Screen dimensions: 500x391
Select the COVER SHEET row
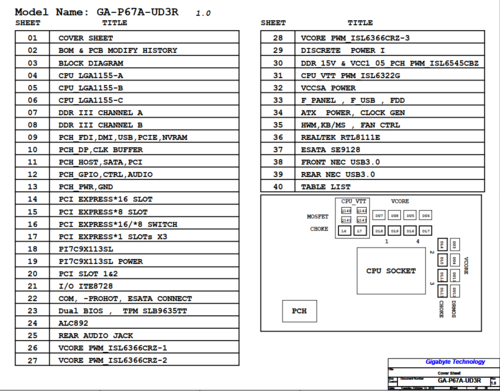(127, 38)
